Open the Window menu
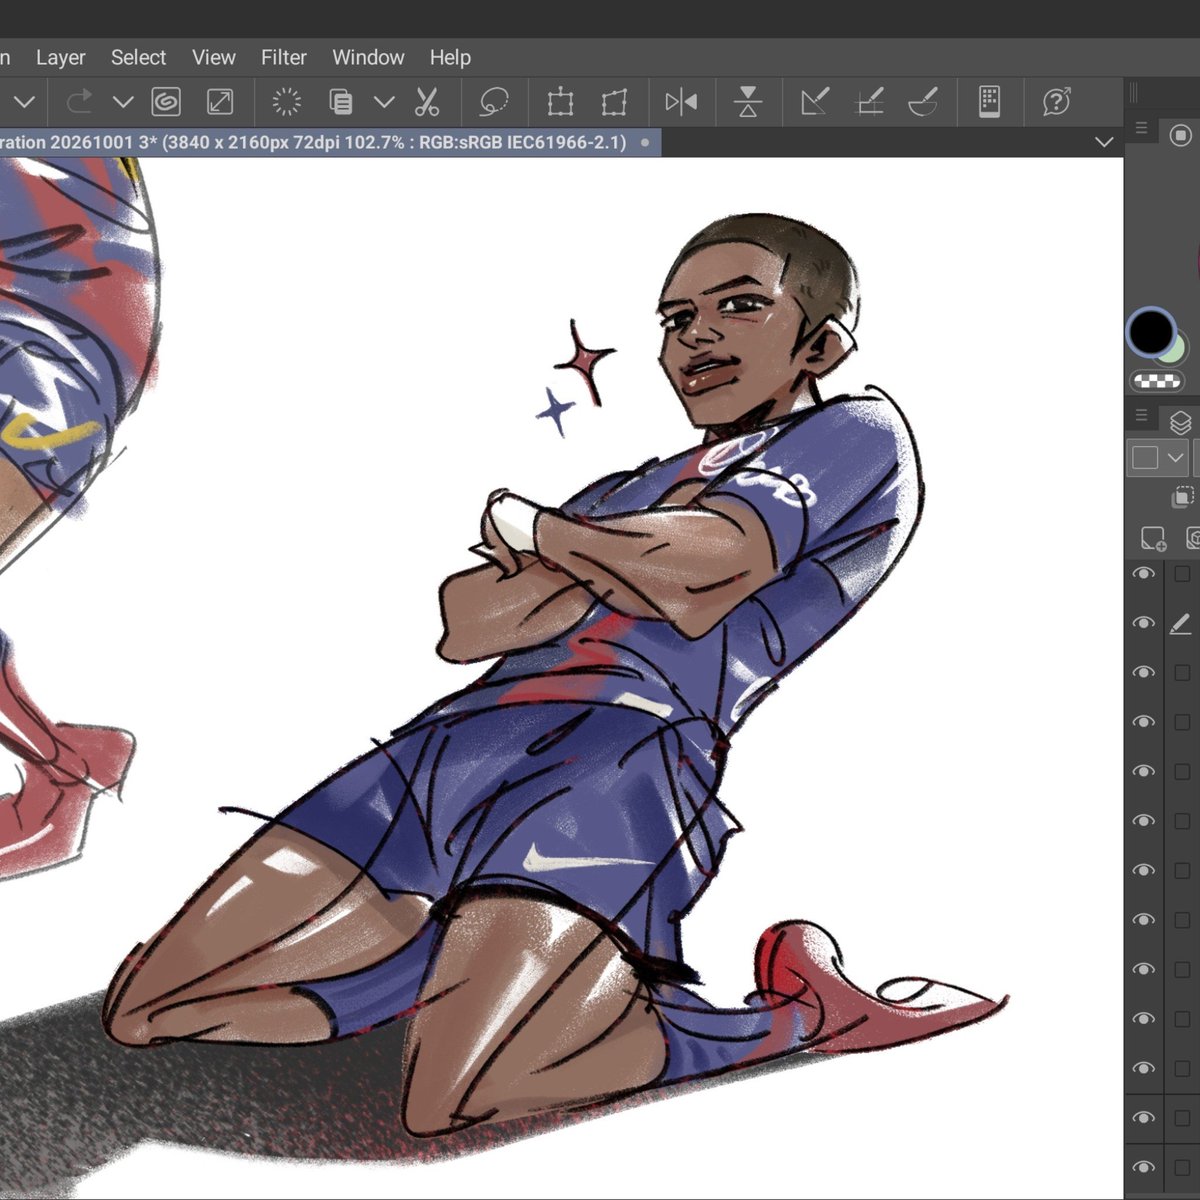Screen dimensions: 1200x1200 coord(368,58)
